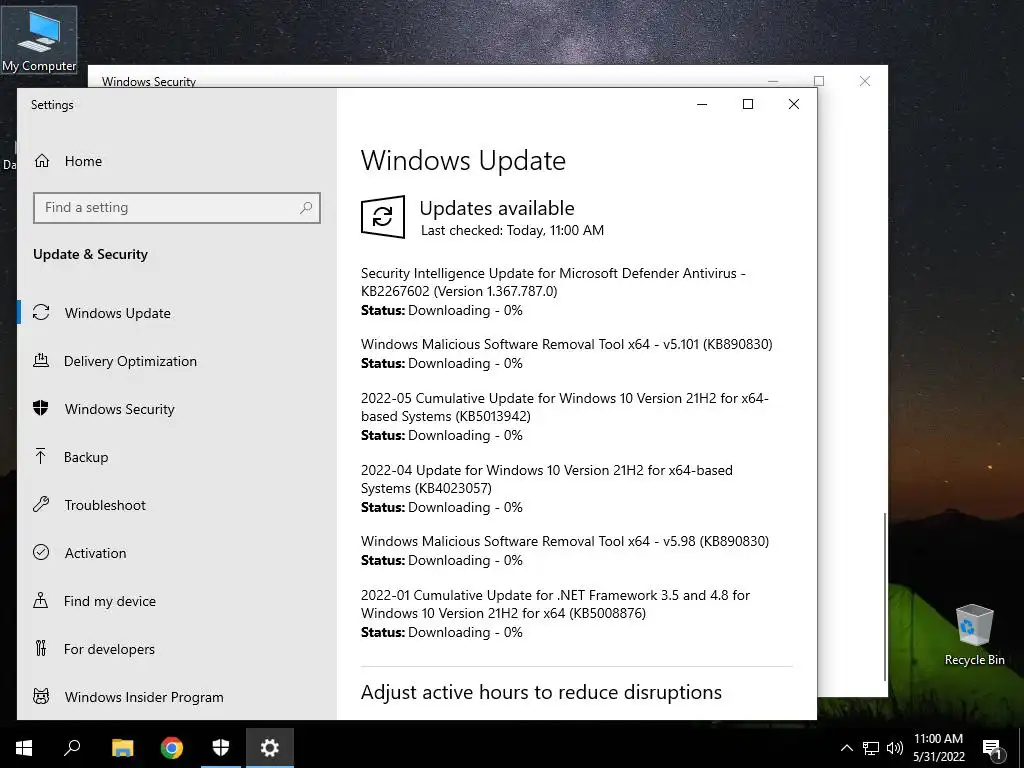
Task: Click the Updates available heading
Action: pos(497,208)
